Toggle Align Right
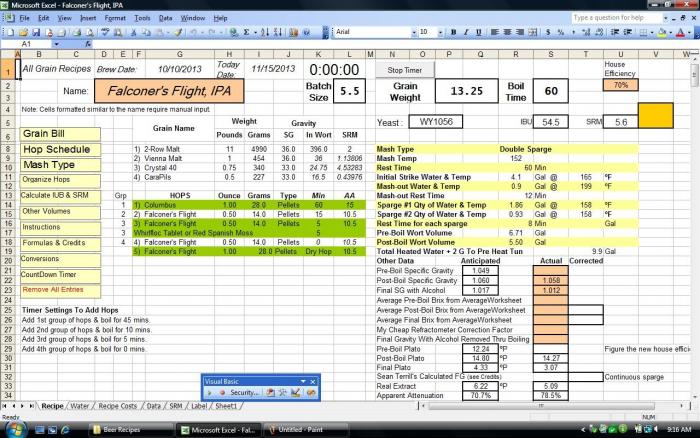 click(x=520, y=32)
